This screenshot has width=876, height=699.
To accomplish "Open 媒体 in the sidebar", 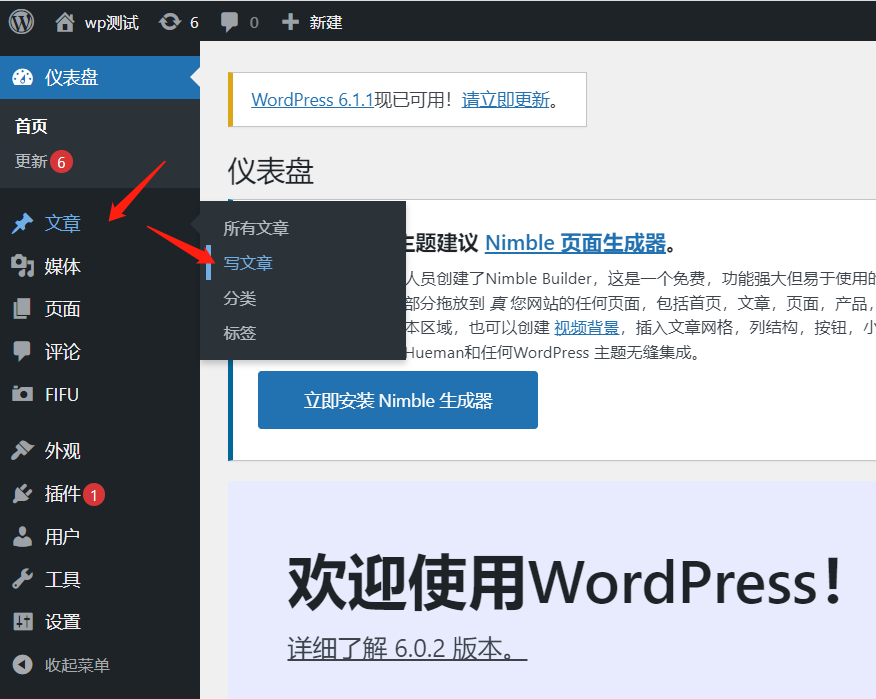I will pyautogui.click(x=63, y=267).
